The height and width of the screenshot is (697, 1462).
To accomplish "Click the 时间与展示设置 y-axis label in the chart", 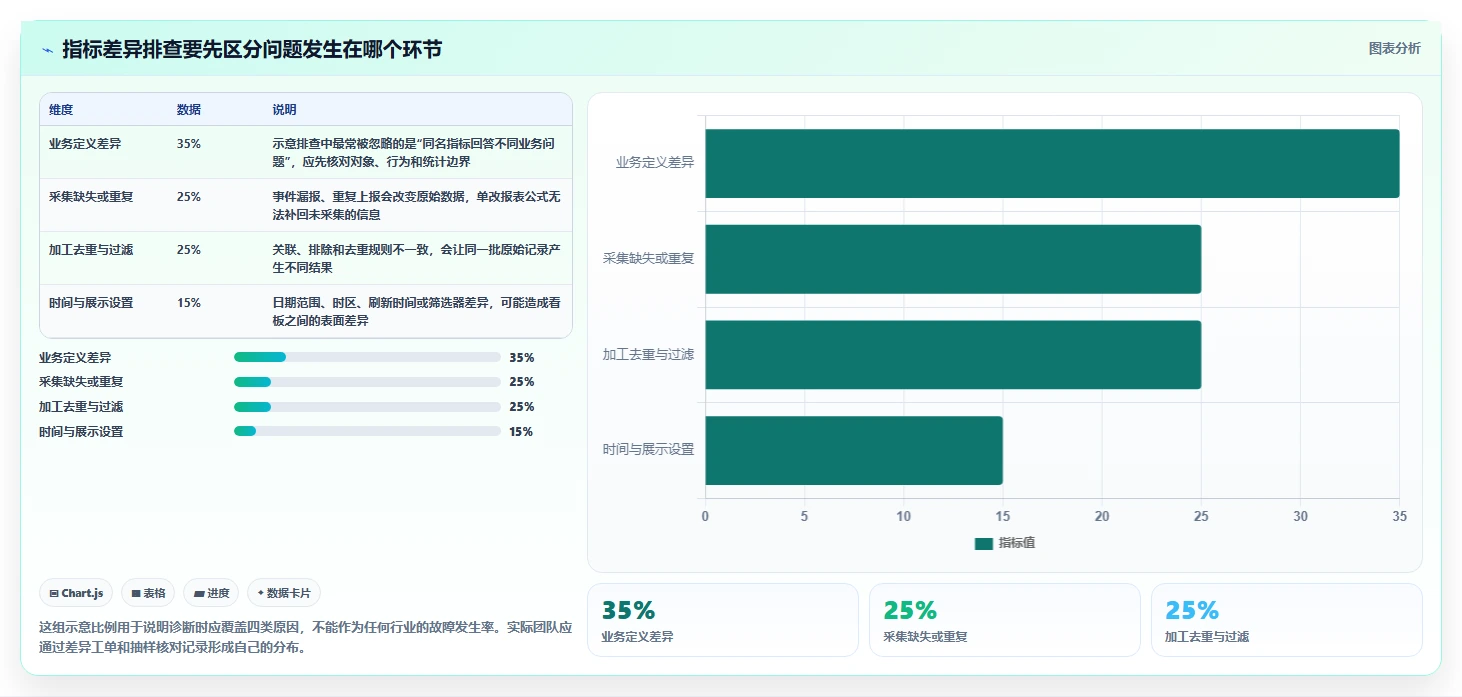I will 649,450.
